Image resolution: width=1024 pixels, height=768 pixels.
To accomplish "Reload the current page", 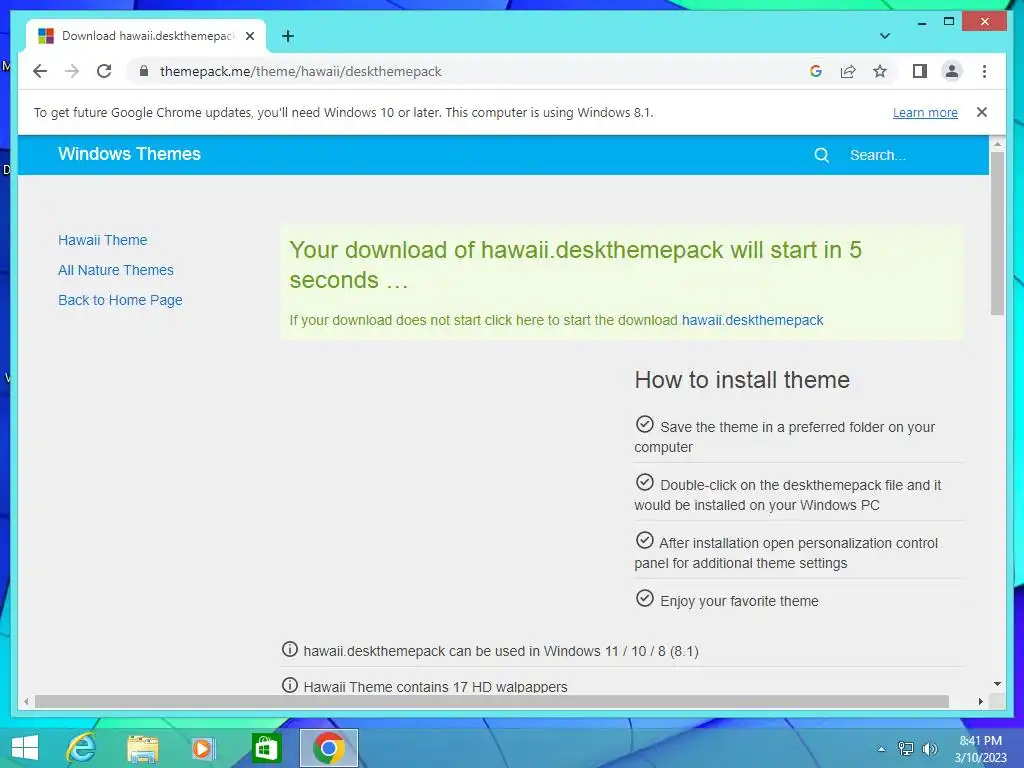I will pos(104,71).
